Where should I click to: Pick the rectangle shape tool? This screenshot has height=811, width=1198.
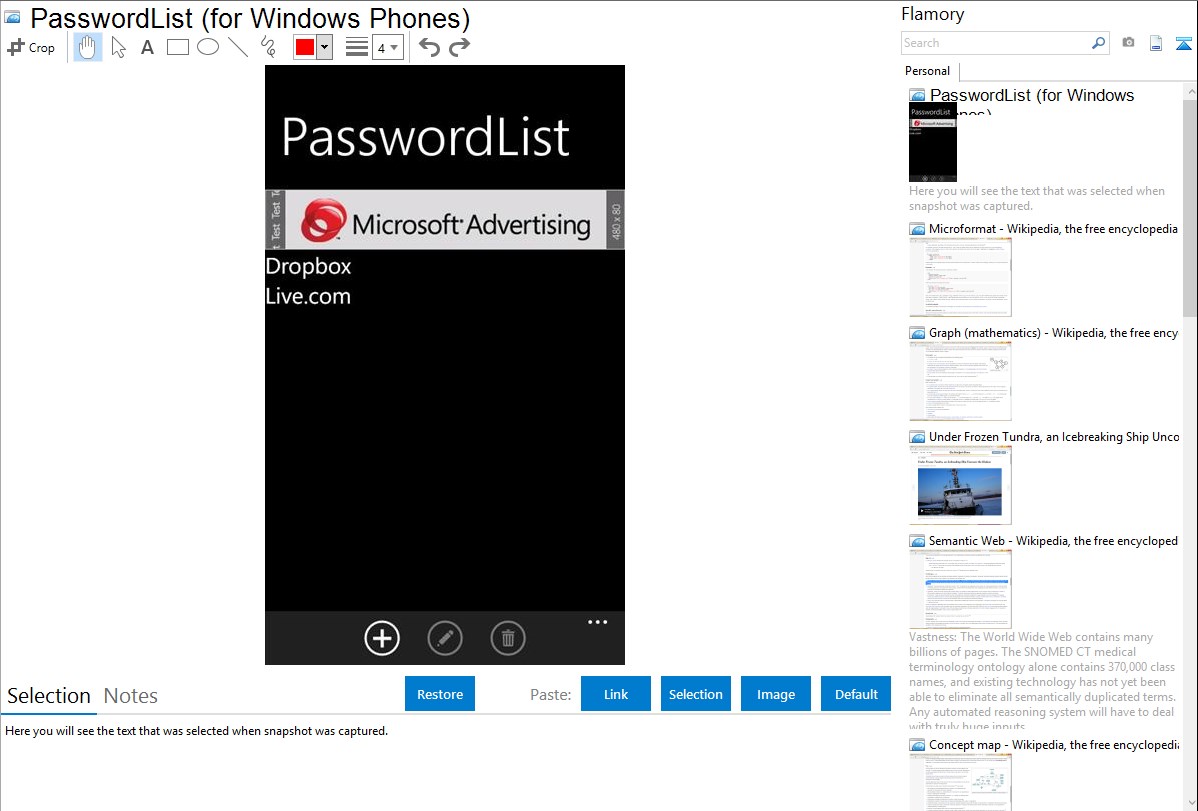(177, 47)
